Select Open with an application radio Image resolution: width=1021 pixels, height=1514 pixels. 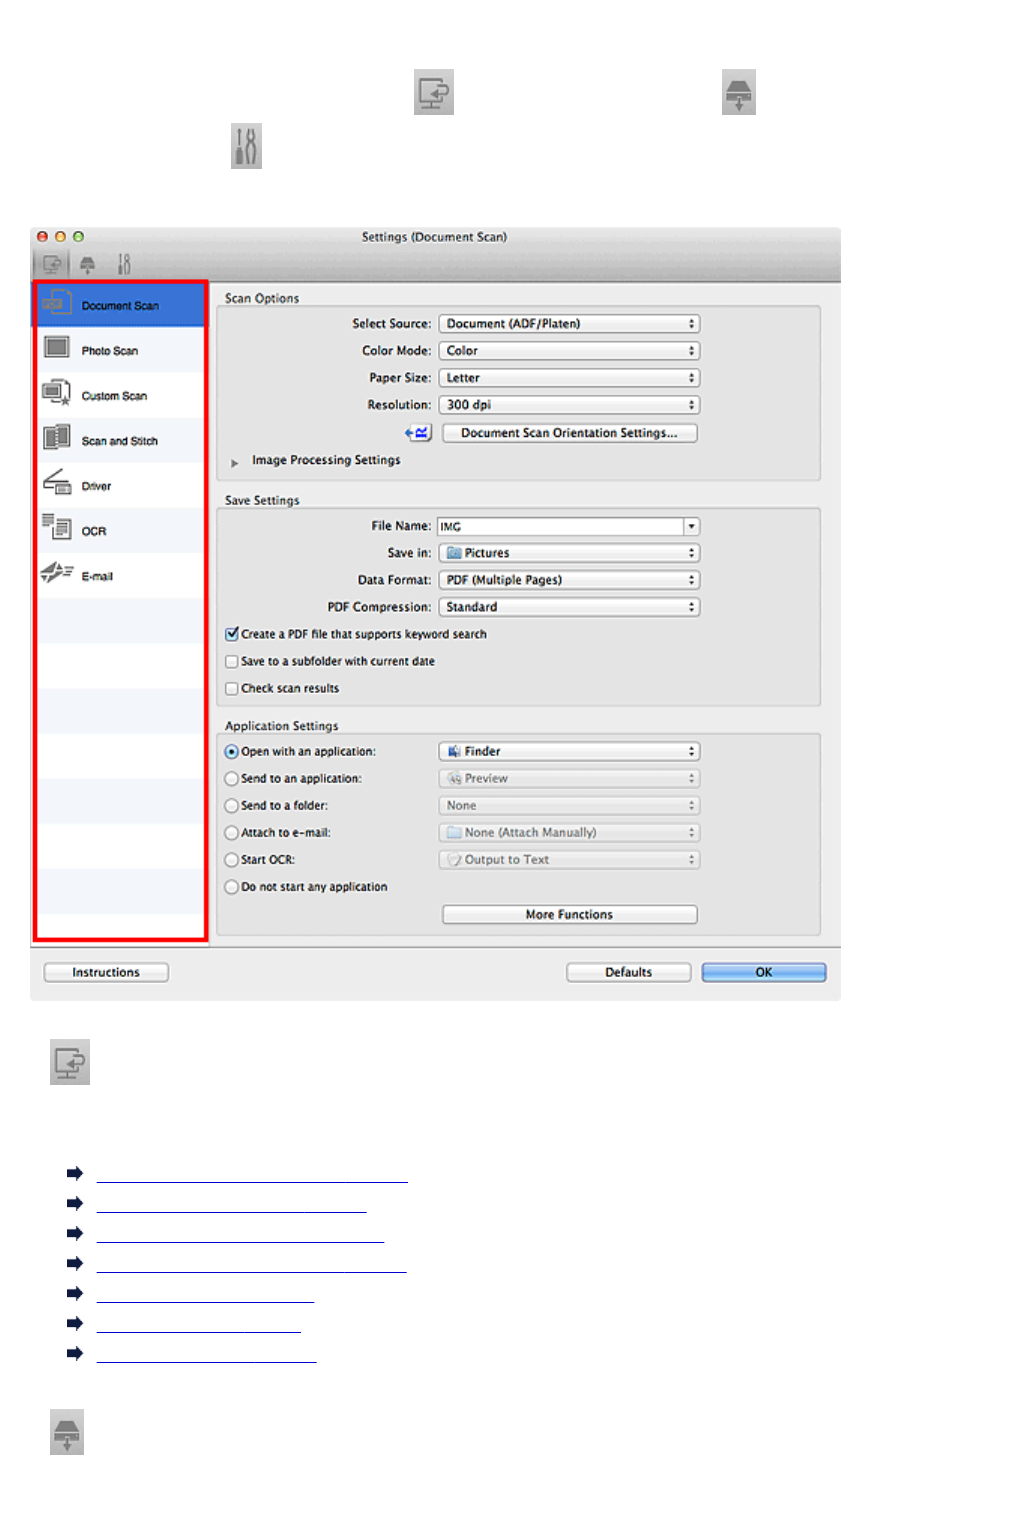tap(232, 752)
